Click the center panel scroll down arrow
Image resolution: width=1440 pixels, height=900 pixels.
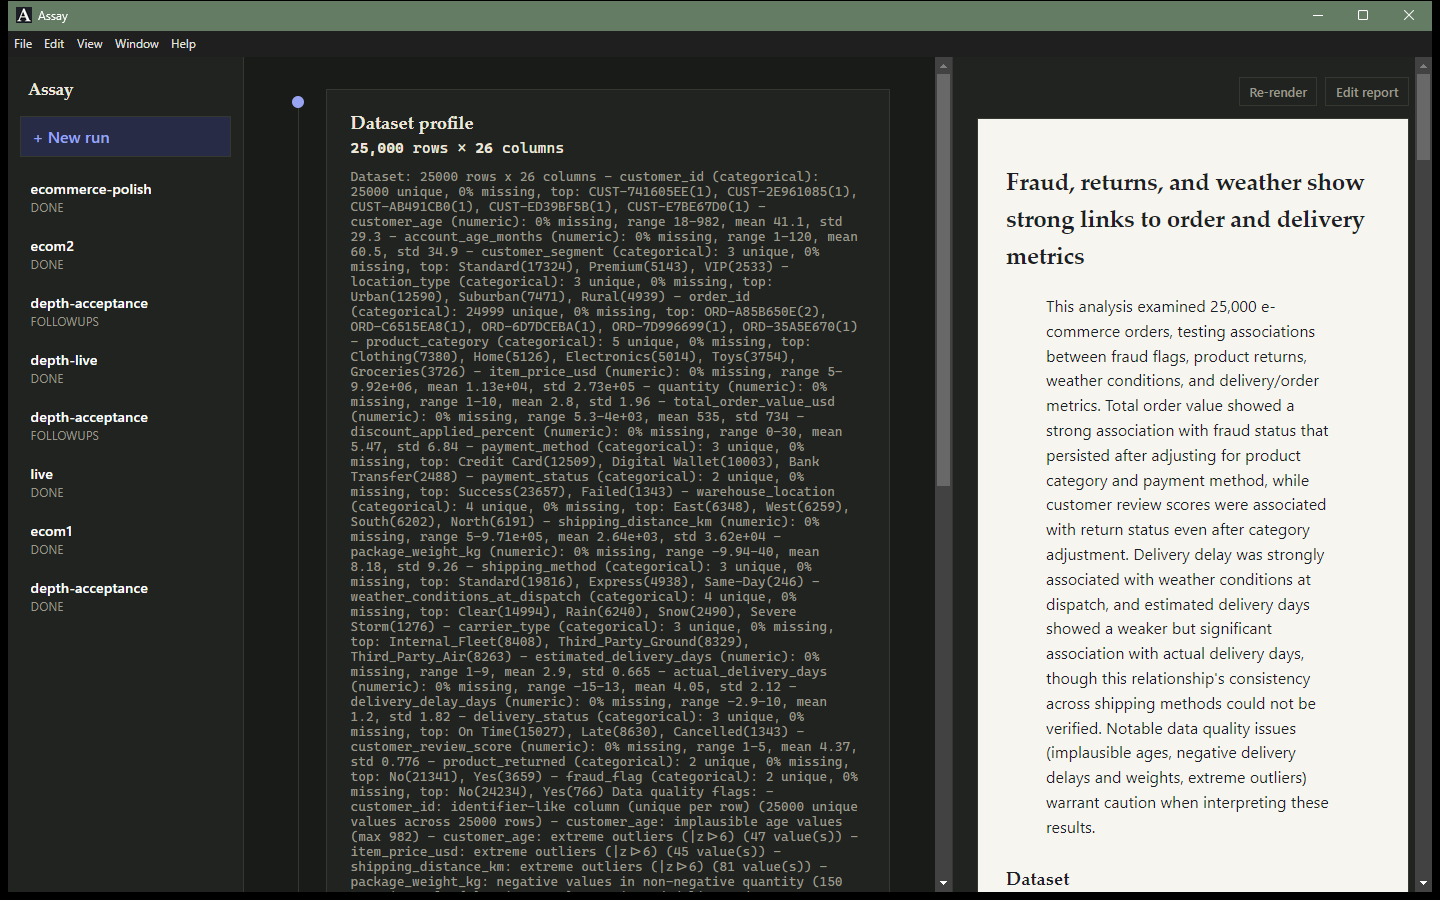point(943,883)
